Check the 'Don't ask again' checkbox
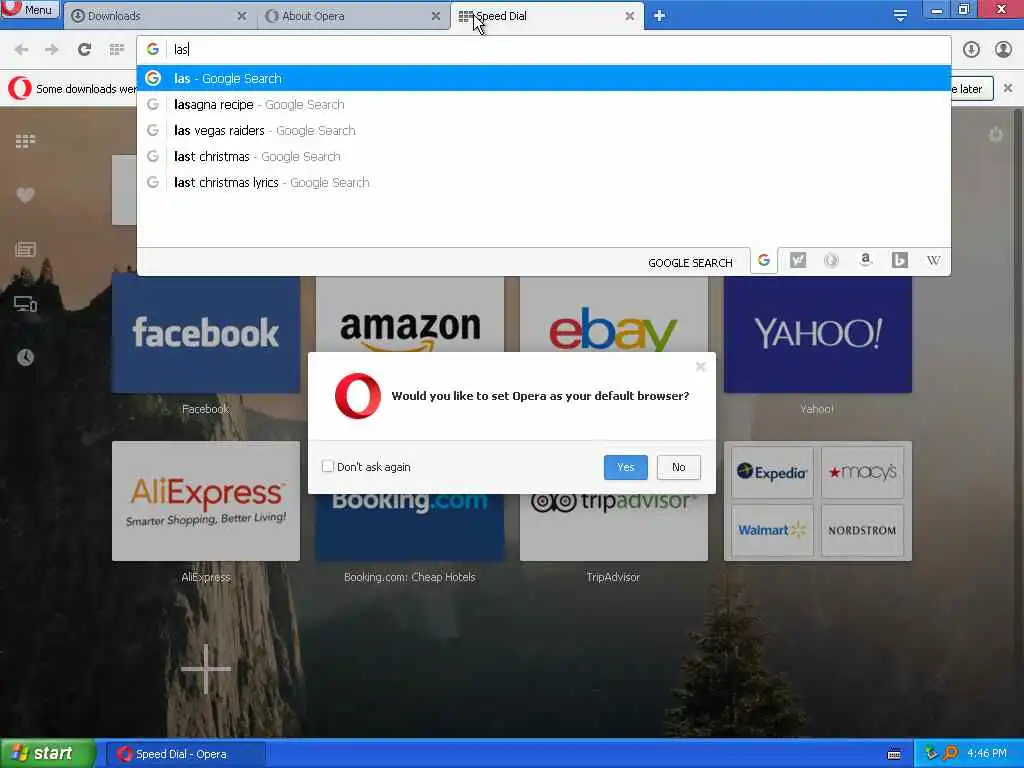Screen dimensions: 1024x768 [x=328, y=466]
